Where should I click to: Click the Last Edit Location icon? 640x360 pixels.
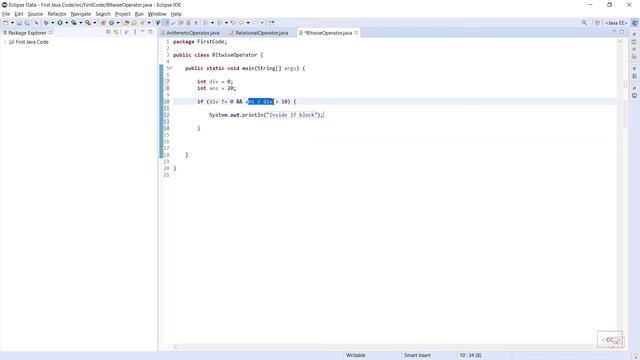(x=233, y=23)
